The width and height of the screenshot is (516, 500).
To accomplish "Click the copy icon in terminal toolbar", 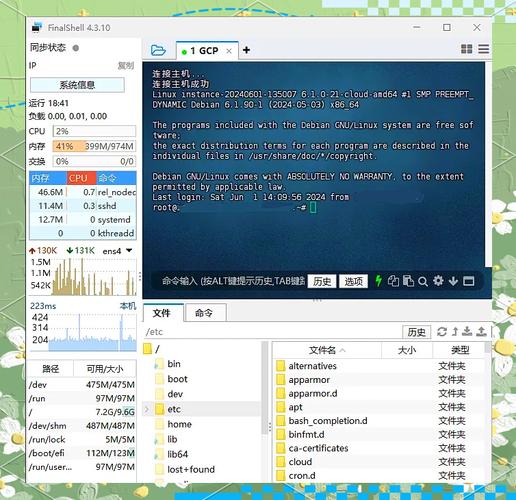I will 393,281.
